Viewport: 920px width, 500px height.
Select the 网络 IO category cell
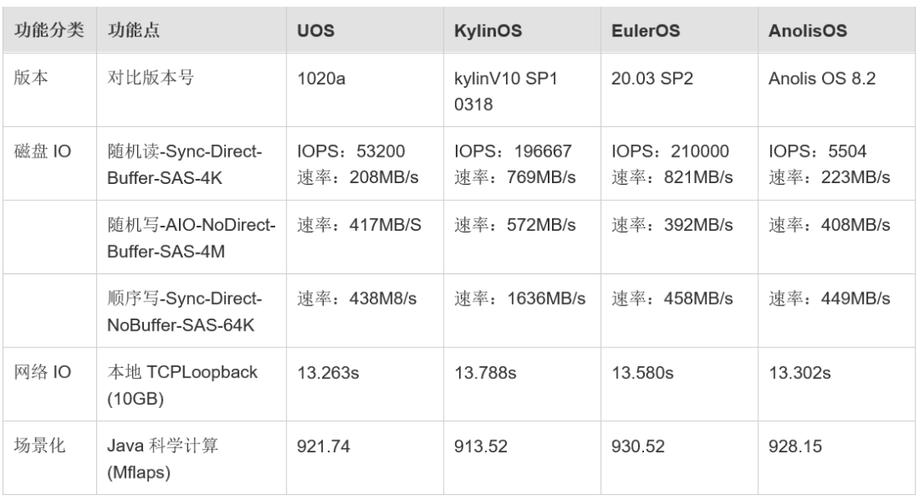[x=50, y=384]
